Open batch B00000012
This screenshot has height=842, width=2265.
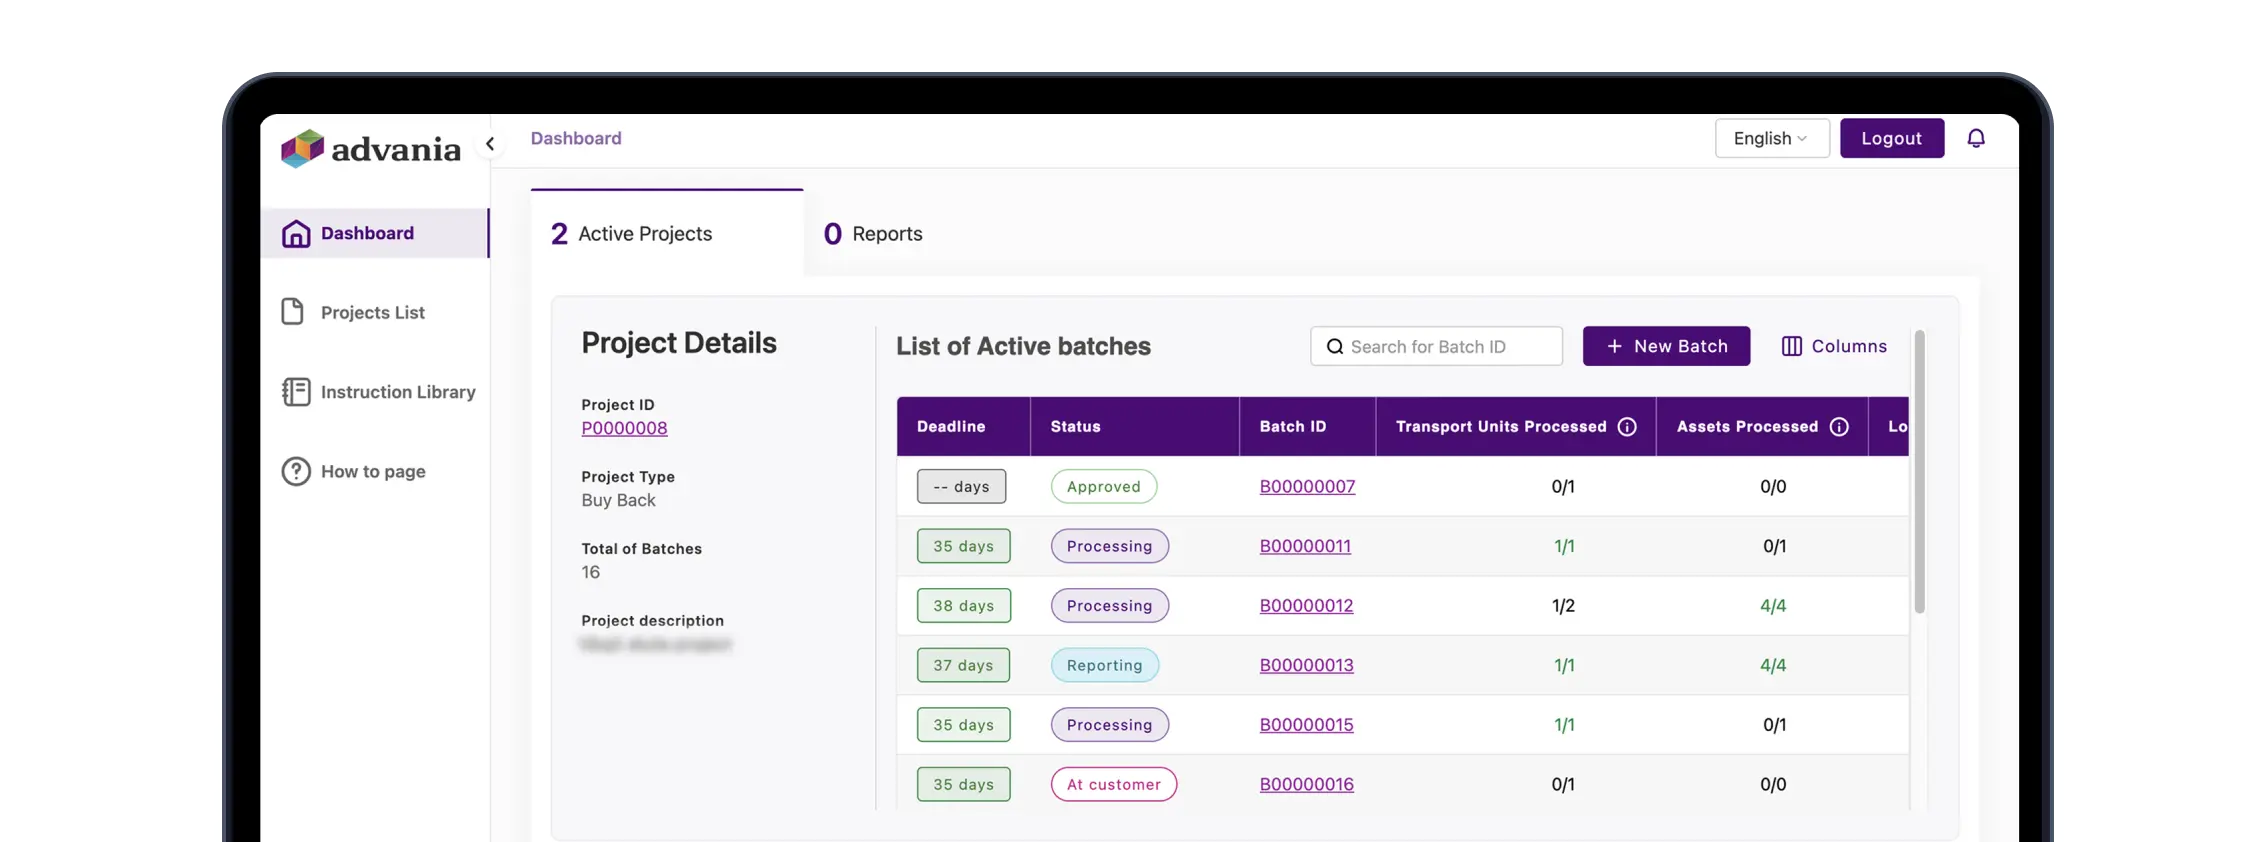[1306, 605]
